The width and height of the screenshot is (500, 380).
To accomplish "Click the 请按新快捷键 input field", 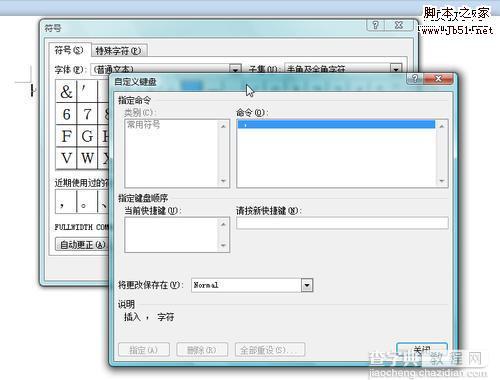I will [x=342, y=223].
